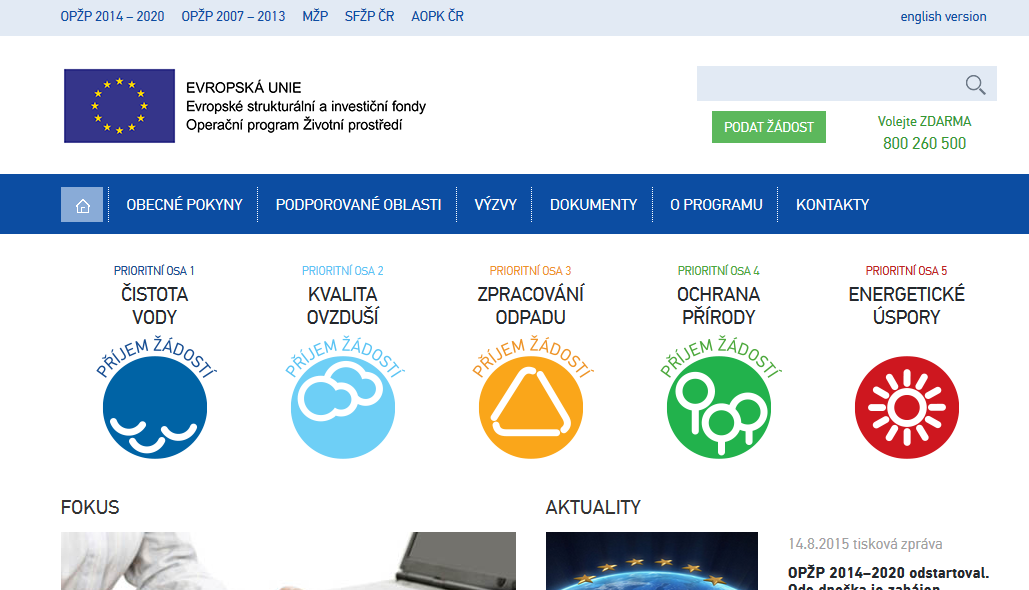1029x590 pixels.
Task: Click the home icon in navigation bar
Action: (x=82, y=204)
